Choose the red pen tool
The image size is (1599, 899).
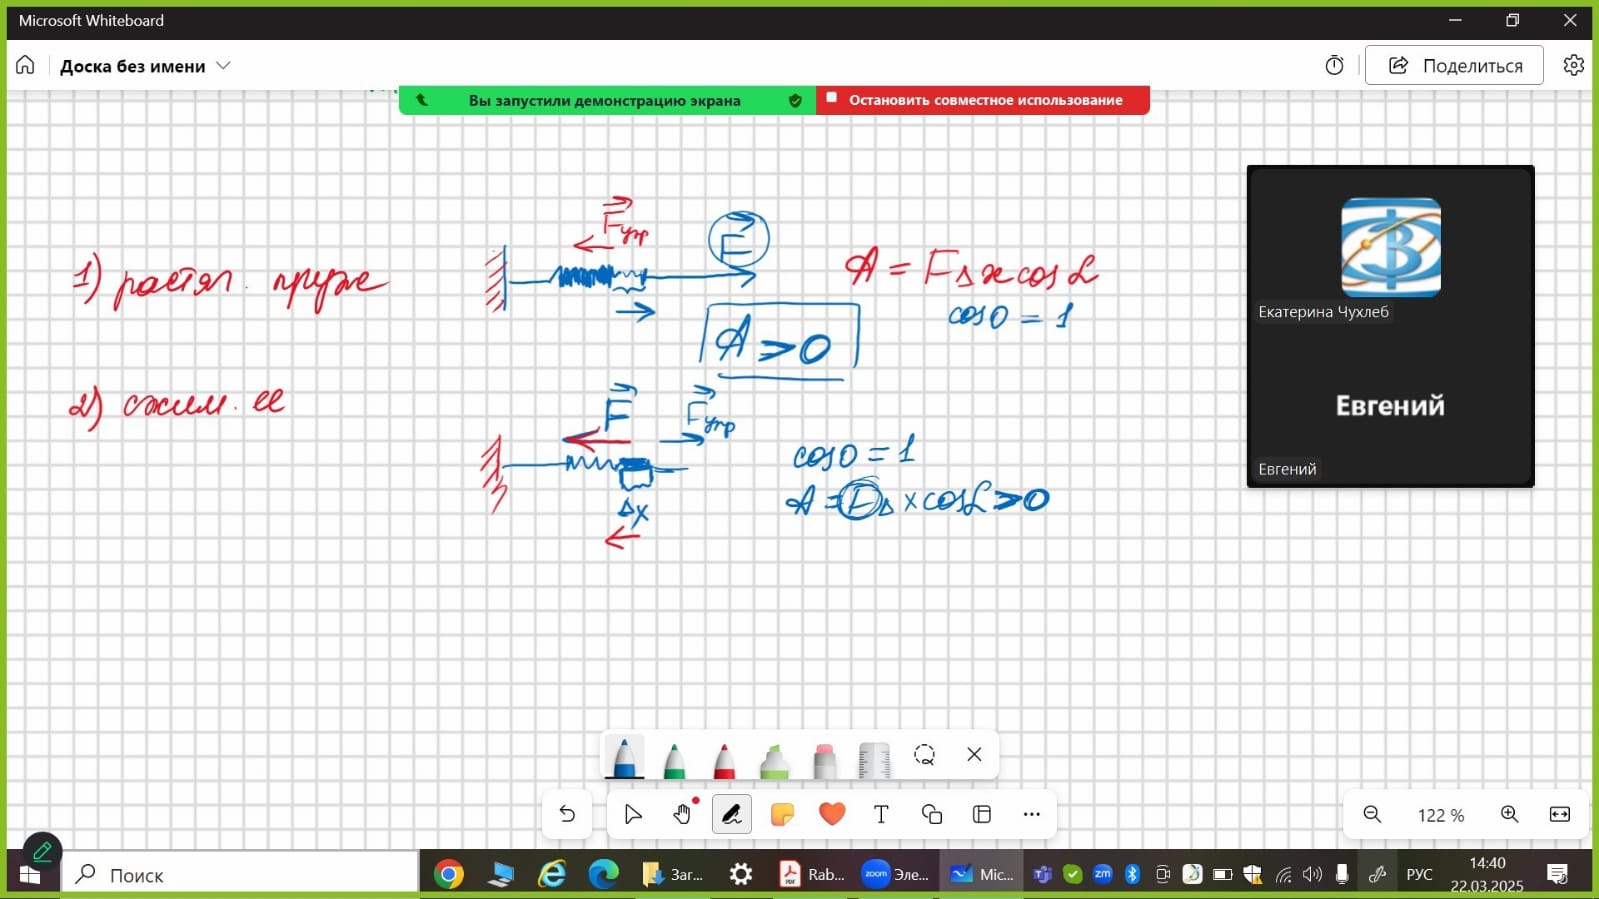[724, 760]
